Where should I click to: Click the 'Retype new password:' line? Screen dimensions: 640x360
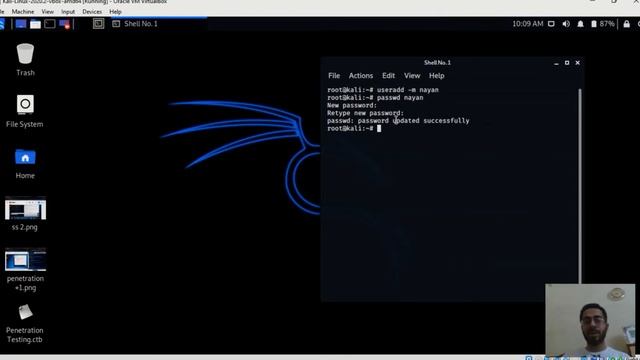pyautogui.click(x=365, y=113)
